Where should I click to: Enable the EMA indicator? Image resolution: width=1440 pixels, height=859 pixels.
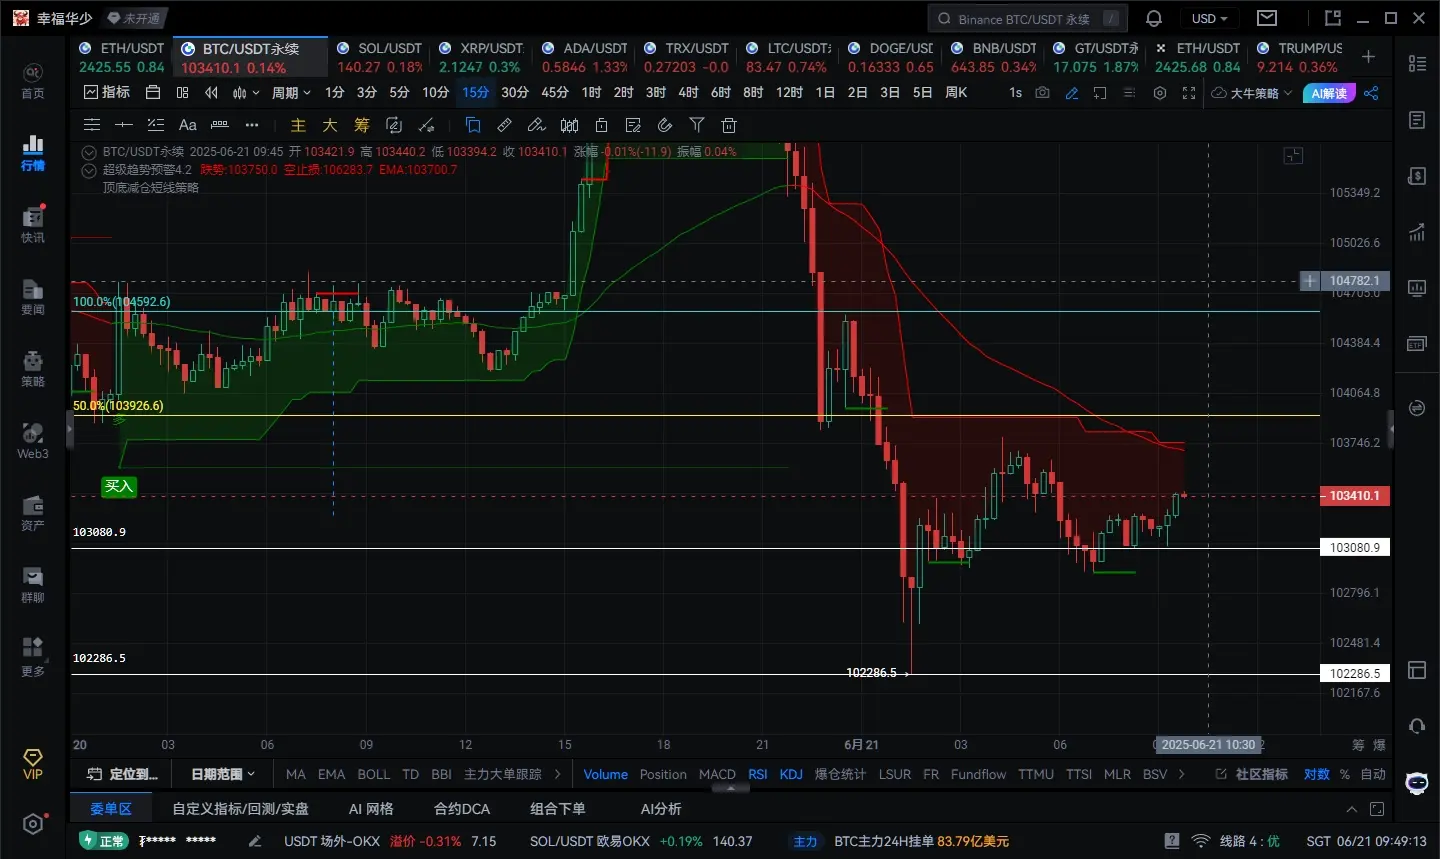(331, 774)
